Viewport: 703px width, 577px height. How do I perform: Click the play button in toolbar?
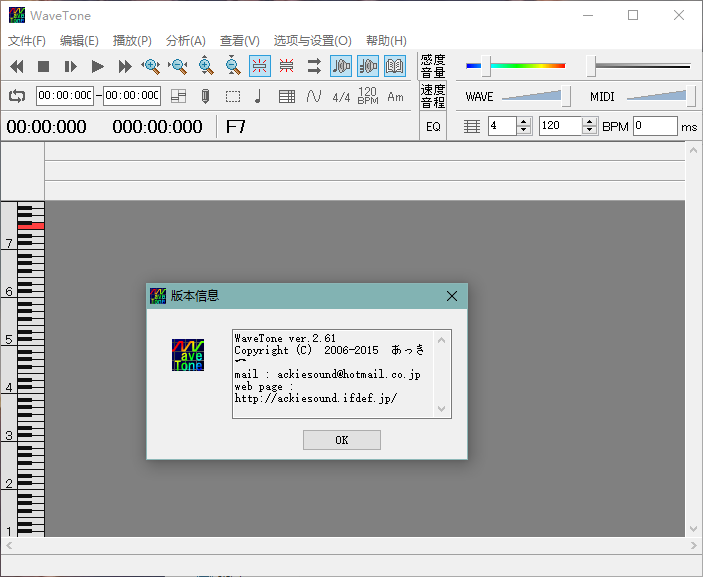pos(97,67)
